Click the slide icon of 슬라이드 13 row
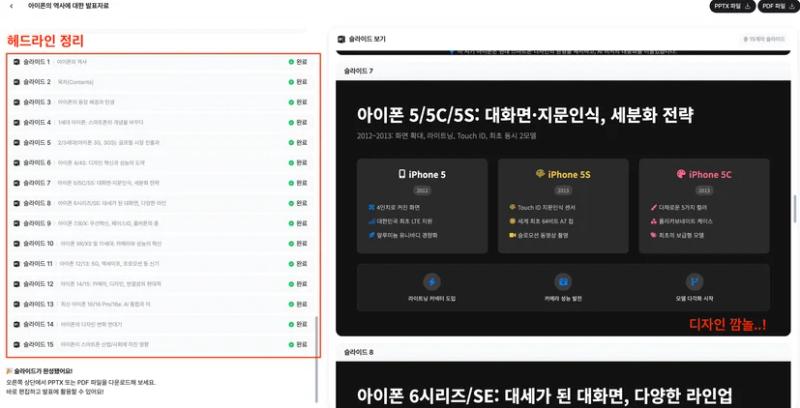 [x=17, y=304]
